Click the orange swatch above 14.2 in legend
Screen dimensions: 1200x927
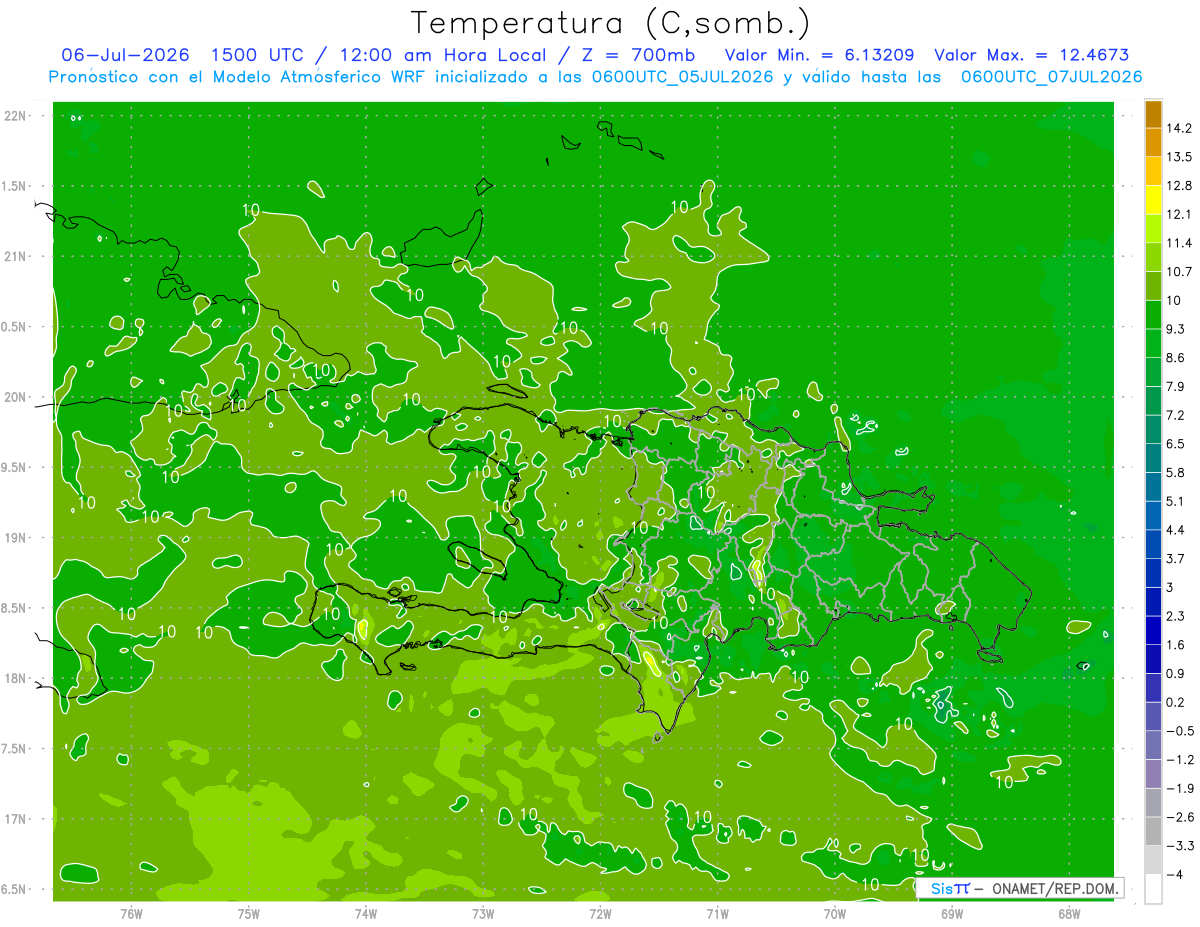pos(1153,114)
